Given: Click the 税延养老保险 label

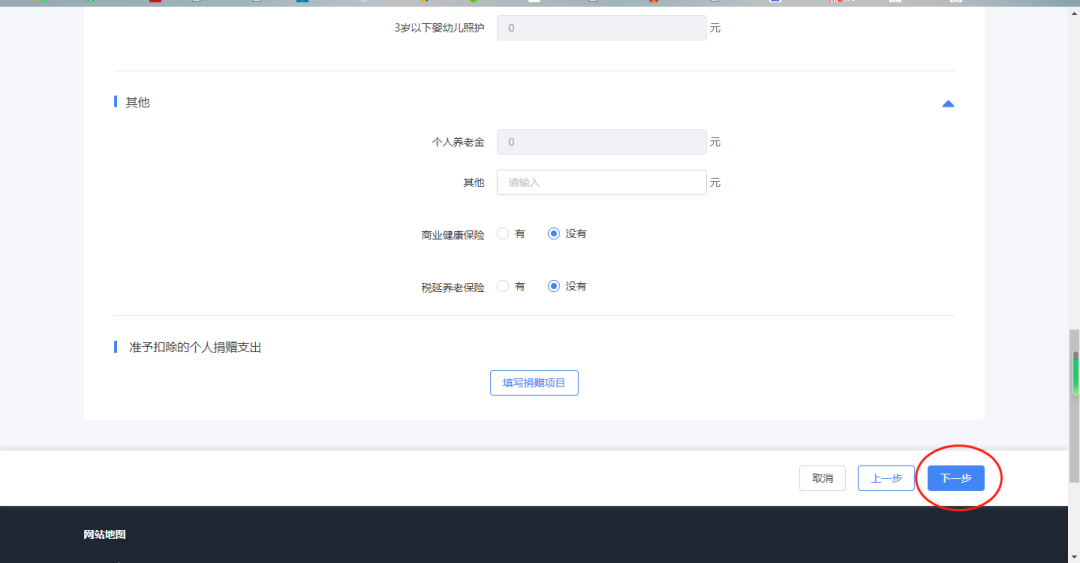Looking at the screenshot, I should pos(453,287).
